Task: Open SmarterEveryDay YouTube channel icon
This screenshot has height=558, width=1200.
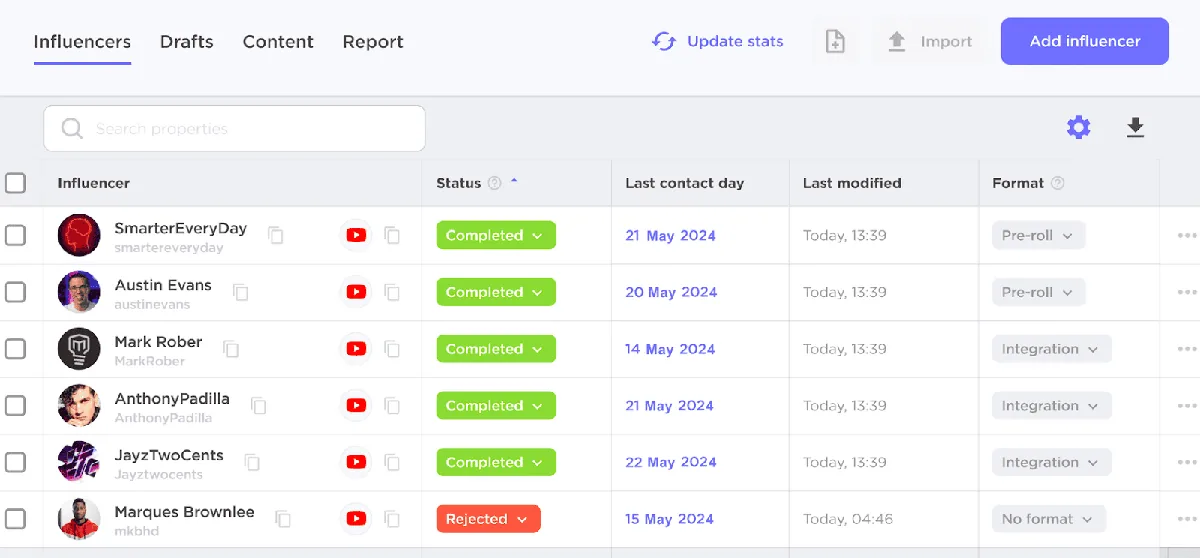Action: click(x=356, y=235)
